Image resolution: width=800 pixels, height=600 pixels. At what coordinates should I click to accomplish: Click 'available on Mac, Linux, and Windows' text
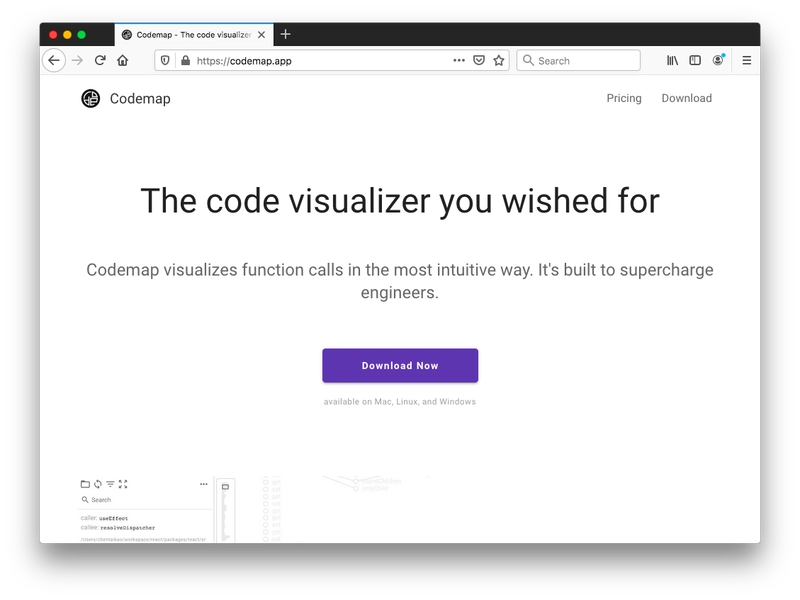[x=400, y=402]
